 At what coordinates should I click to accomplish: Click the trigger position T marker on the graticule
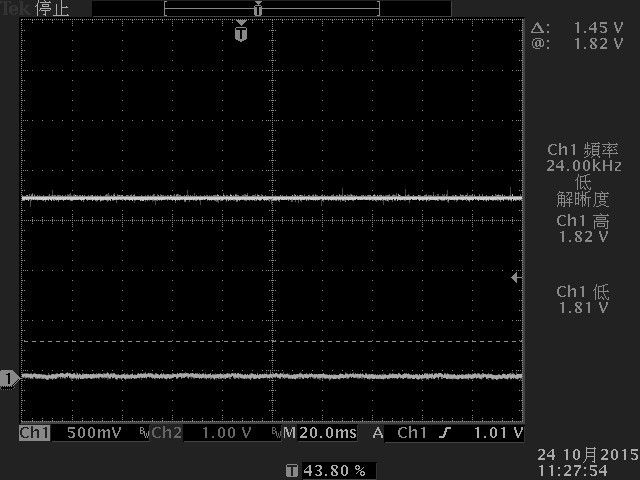pos(241,31)
